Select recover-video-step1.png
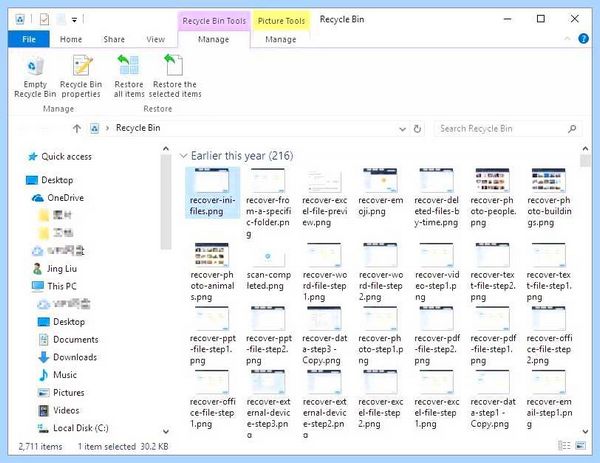Image resolution: width=600 pixels, height=463 pixels. [x=437, y=272]
